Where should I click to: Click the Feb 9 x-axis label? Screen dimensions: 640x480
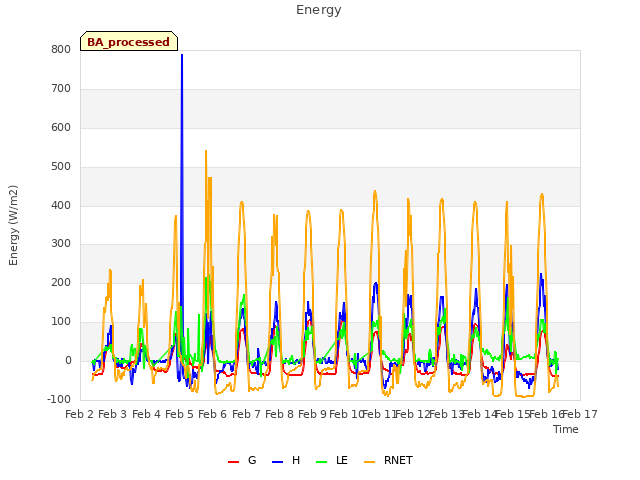tap(313, 414)
